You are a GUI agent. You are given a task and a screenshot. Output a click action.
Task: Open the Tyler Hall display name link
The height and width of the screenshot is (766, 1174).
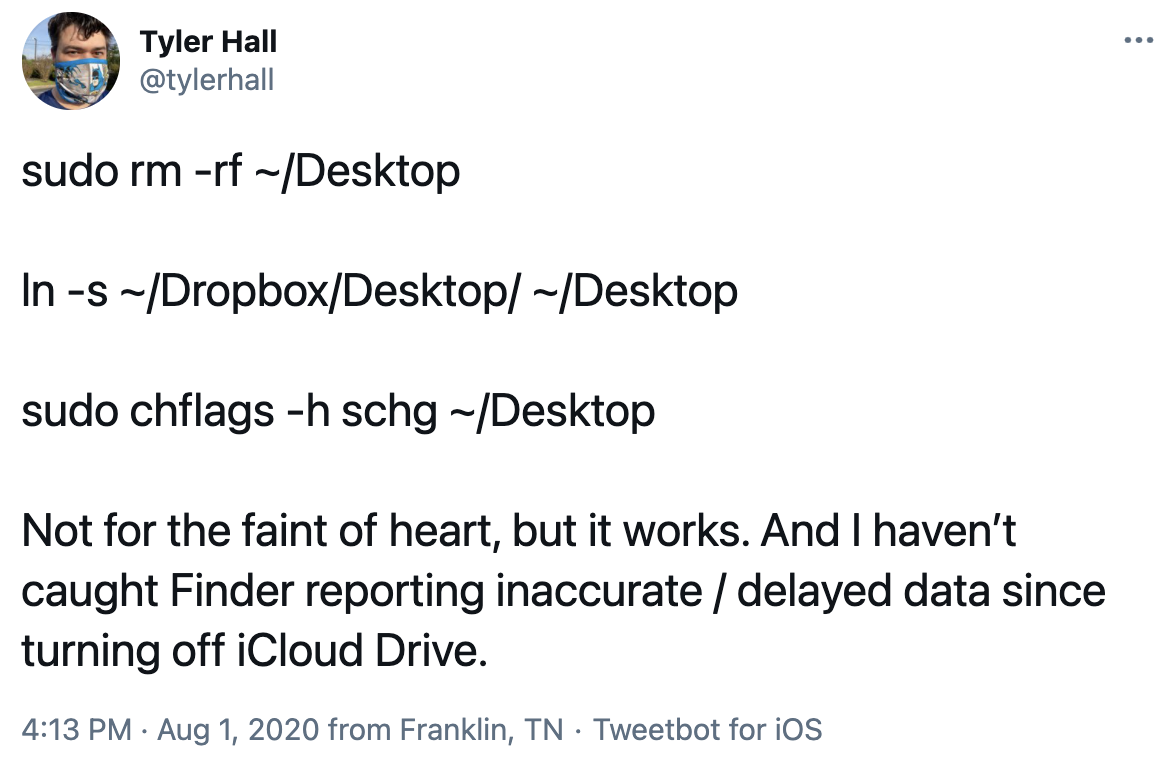[208, 42]
